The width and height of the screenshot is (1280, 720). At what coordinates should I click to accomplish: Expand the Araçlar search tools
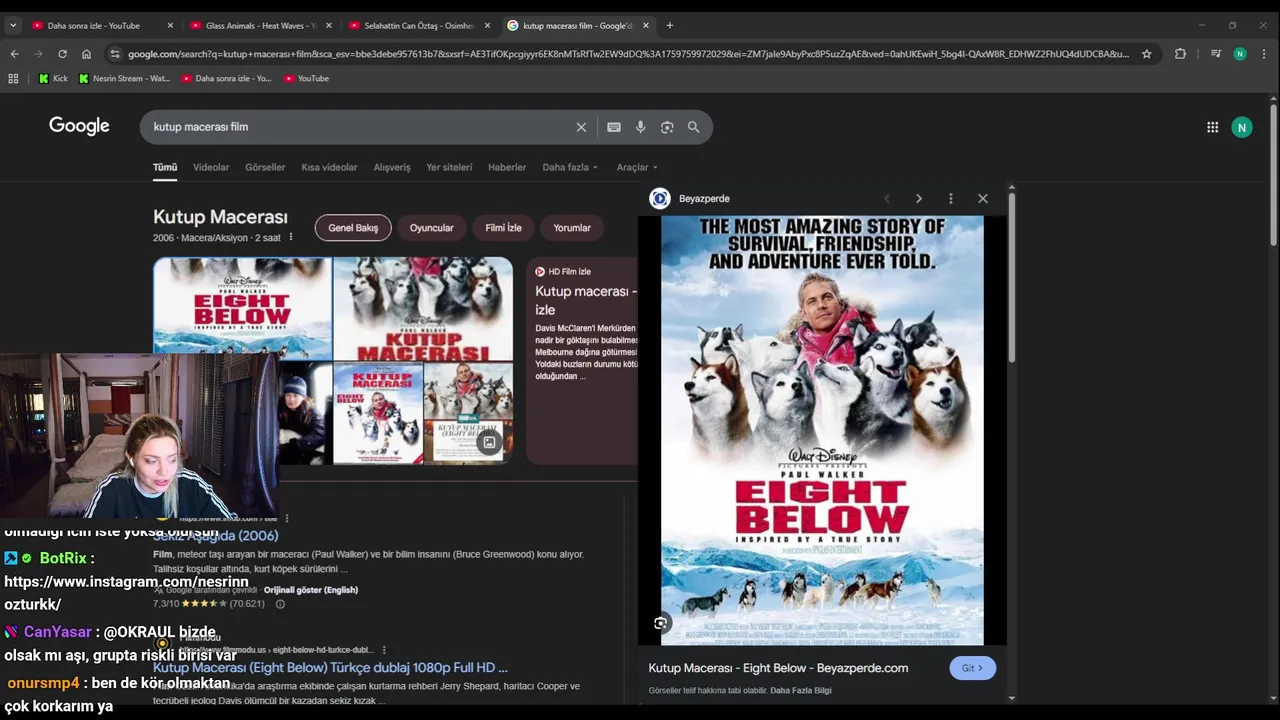point(637,167)
